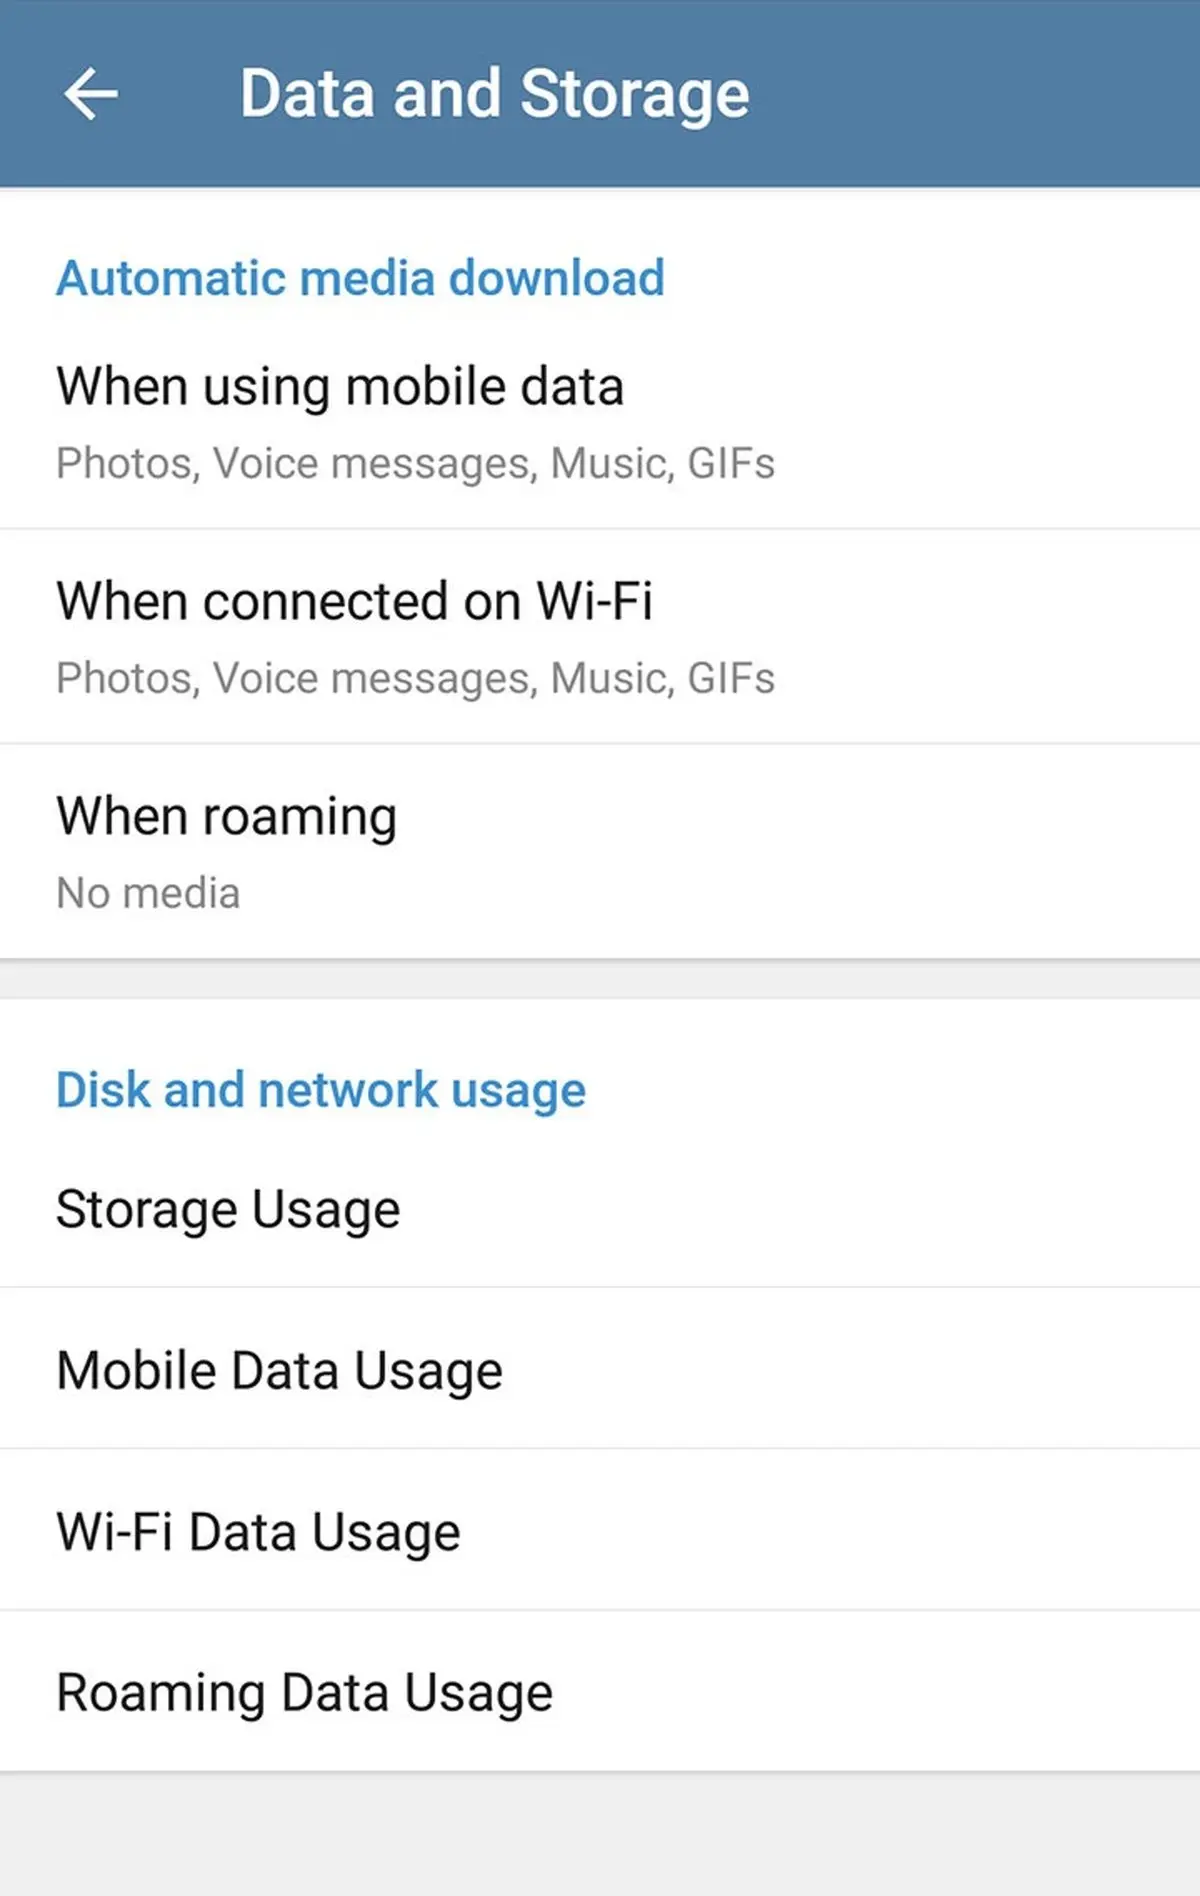Open 'When connected on Wi-Fi' settings
This screenshot has height=1896, width=1200.
pyautogui.click(x=354, y=602)
